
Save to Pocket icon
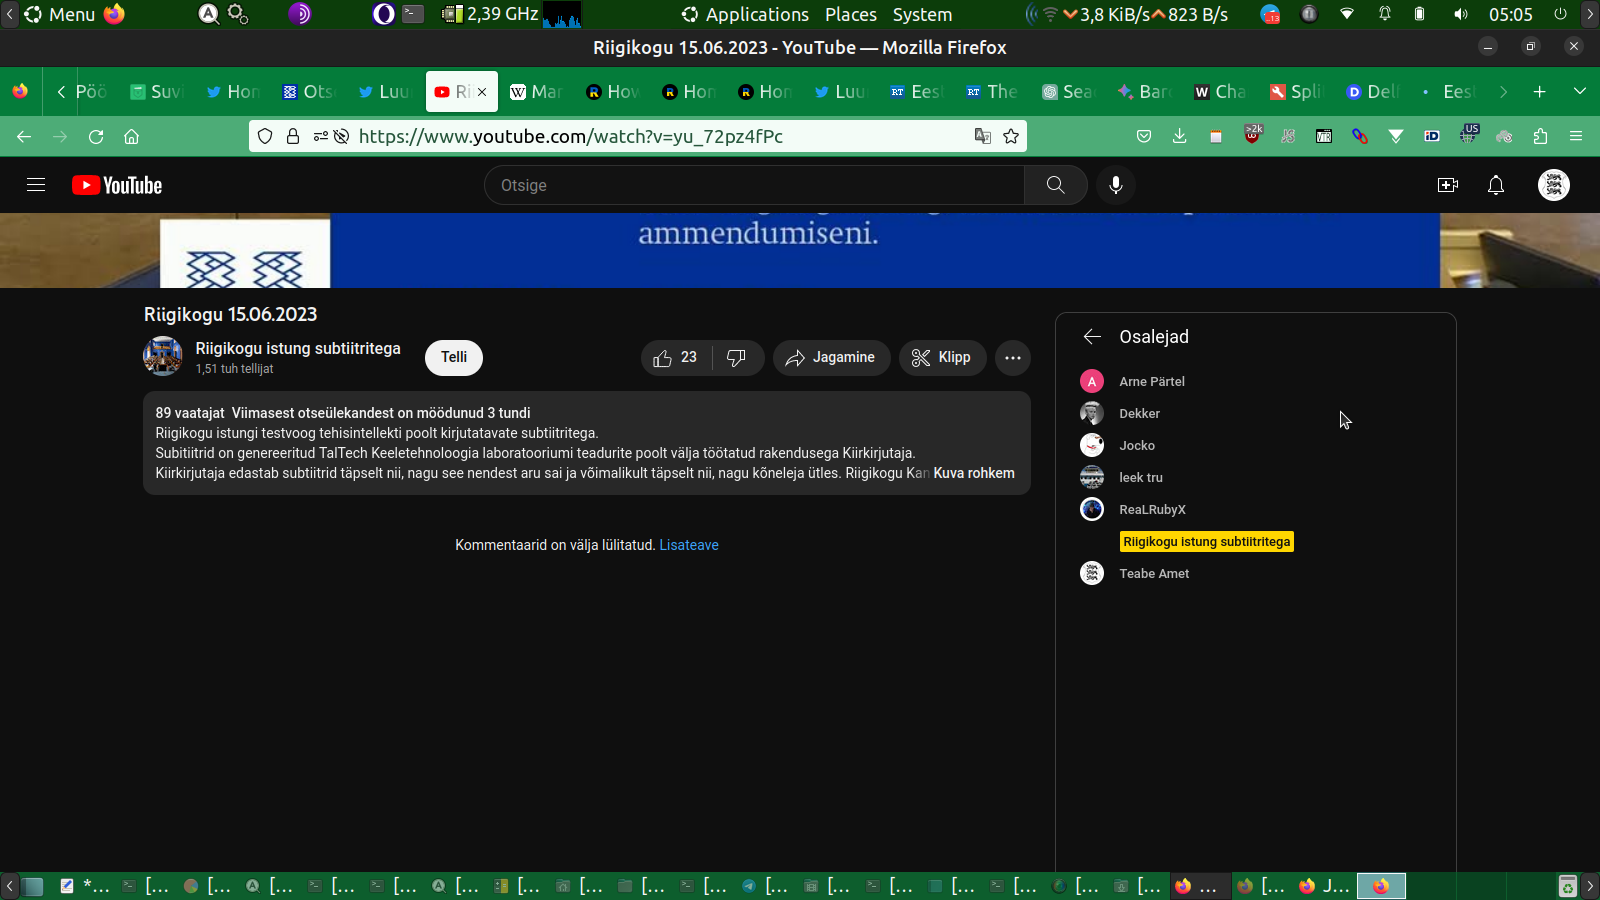[x=1144, y=136]
